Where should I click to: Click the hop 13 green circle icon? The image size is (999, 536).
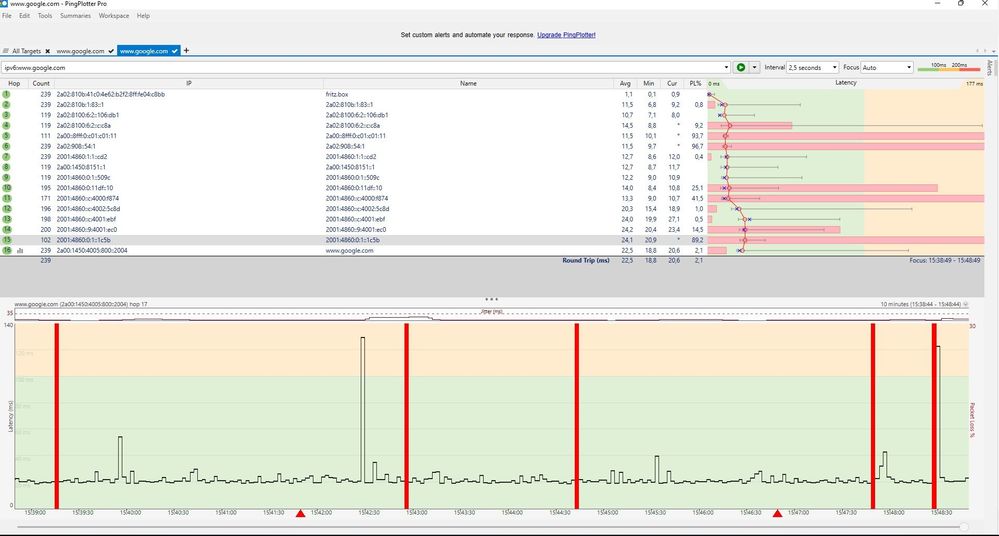6,219
